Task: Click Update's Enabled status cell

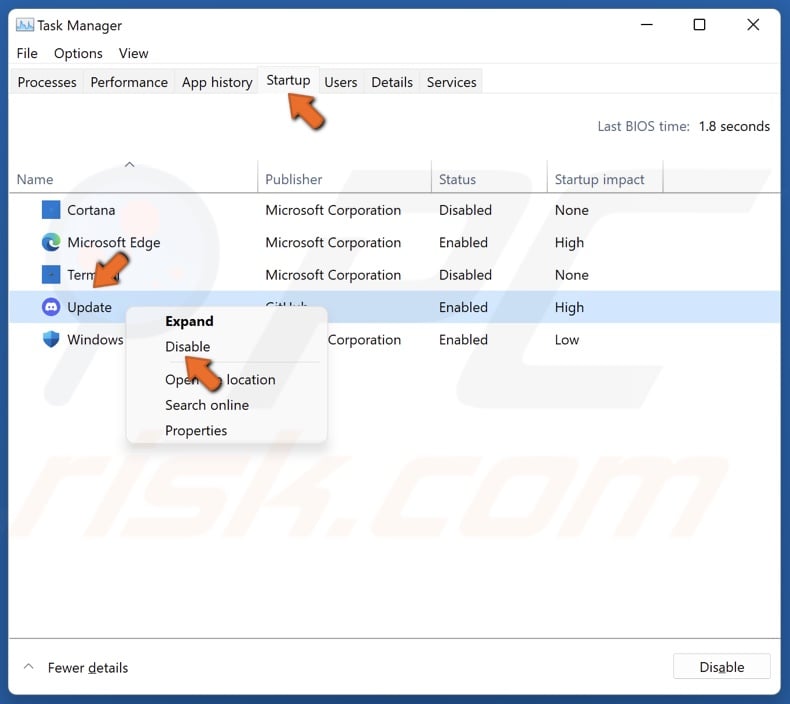Action: pos(463,307)
